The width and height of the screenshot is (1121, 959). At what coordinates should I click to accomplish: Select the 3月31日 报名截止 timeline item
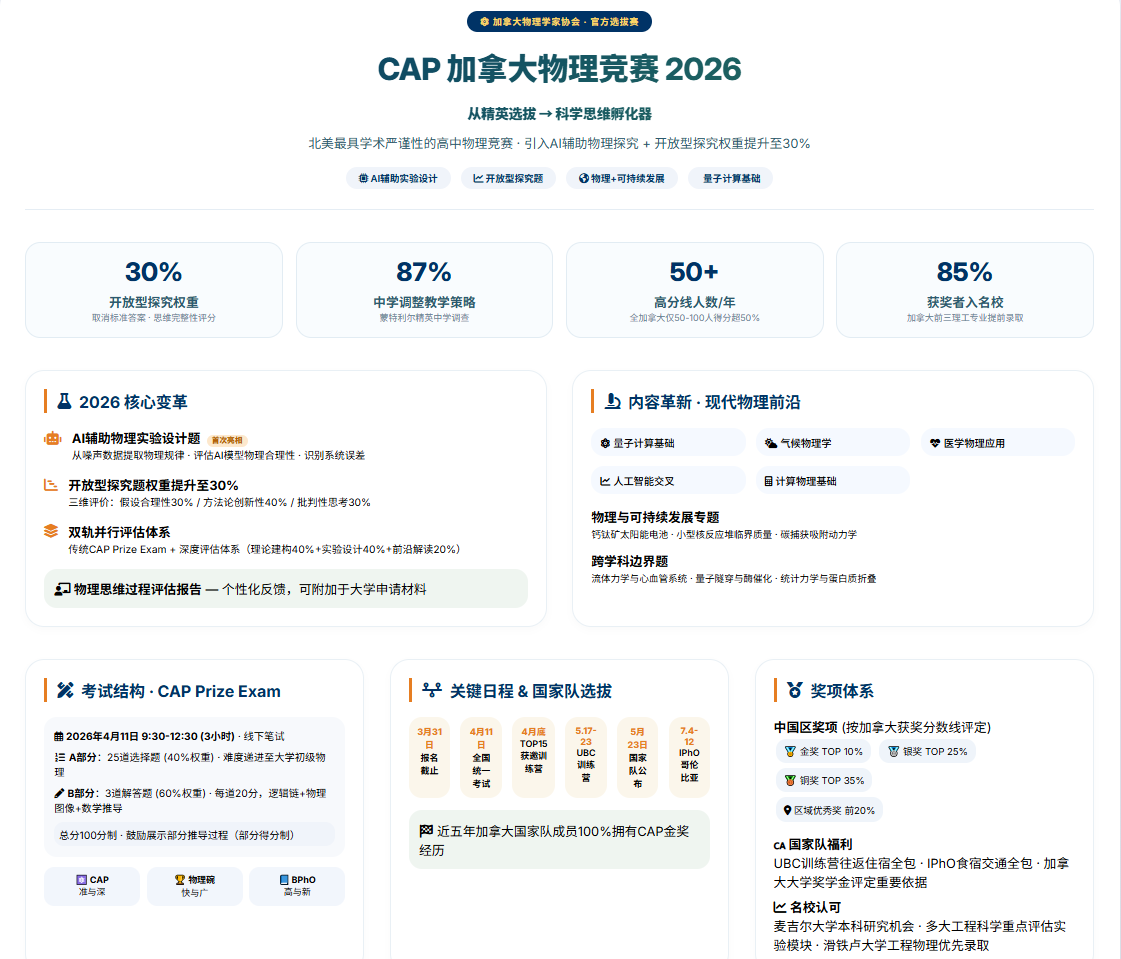pos(429,757)
